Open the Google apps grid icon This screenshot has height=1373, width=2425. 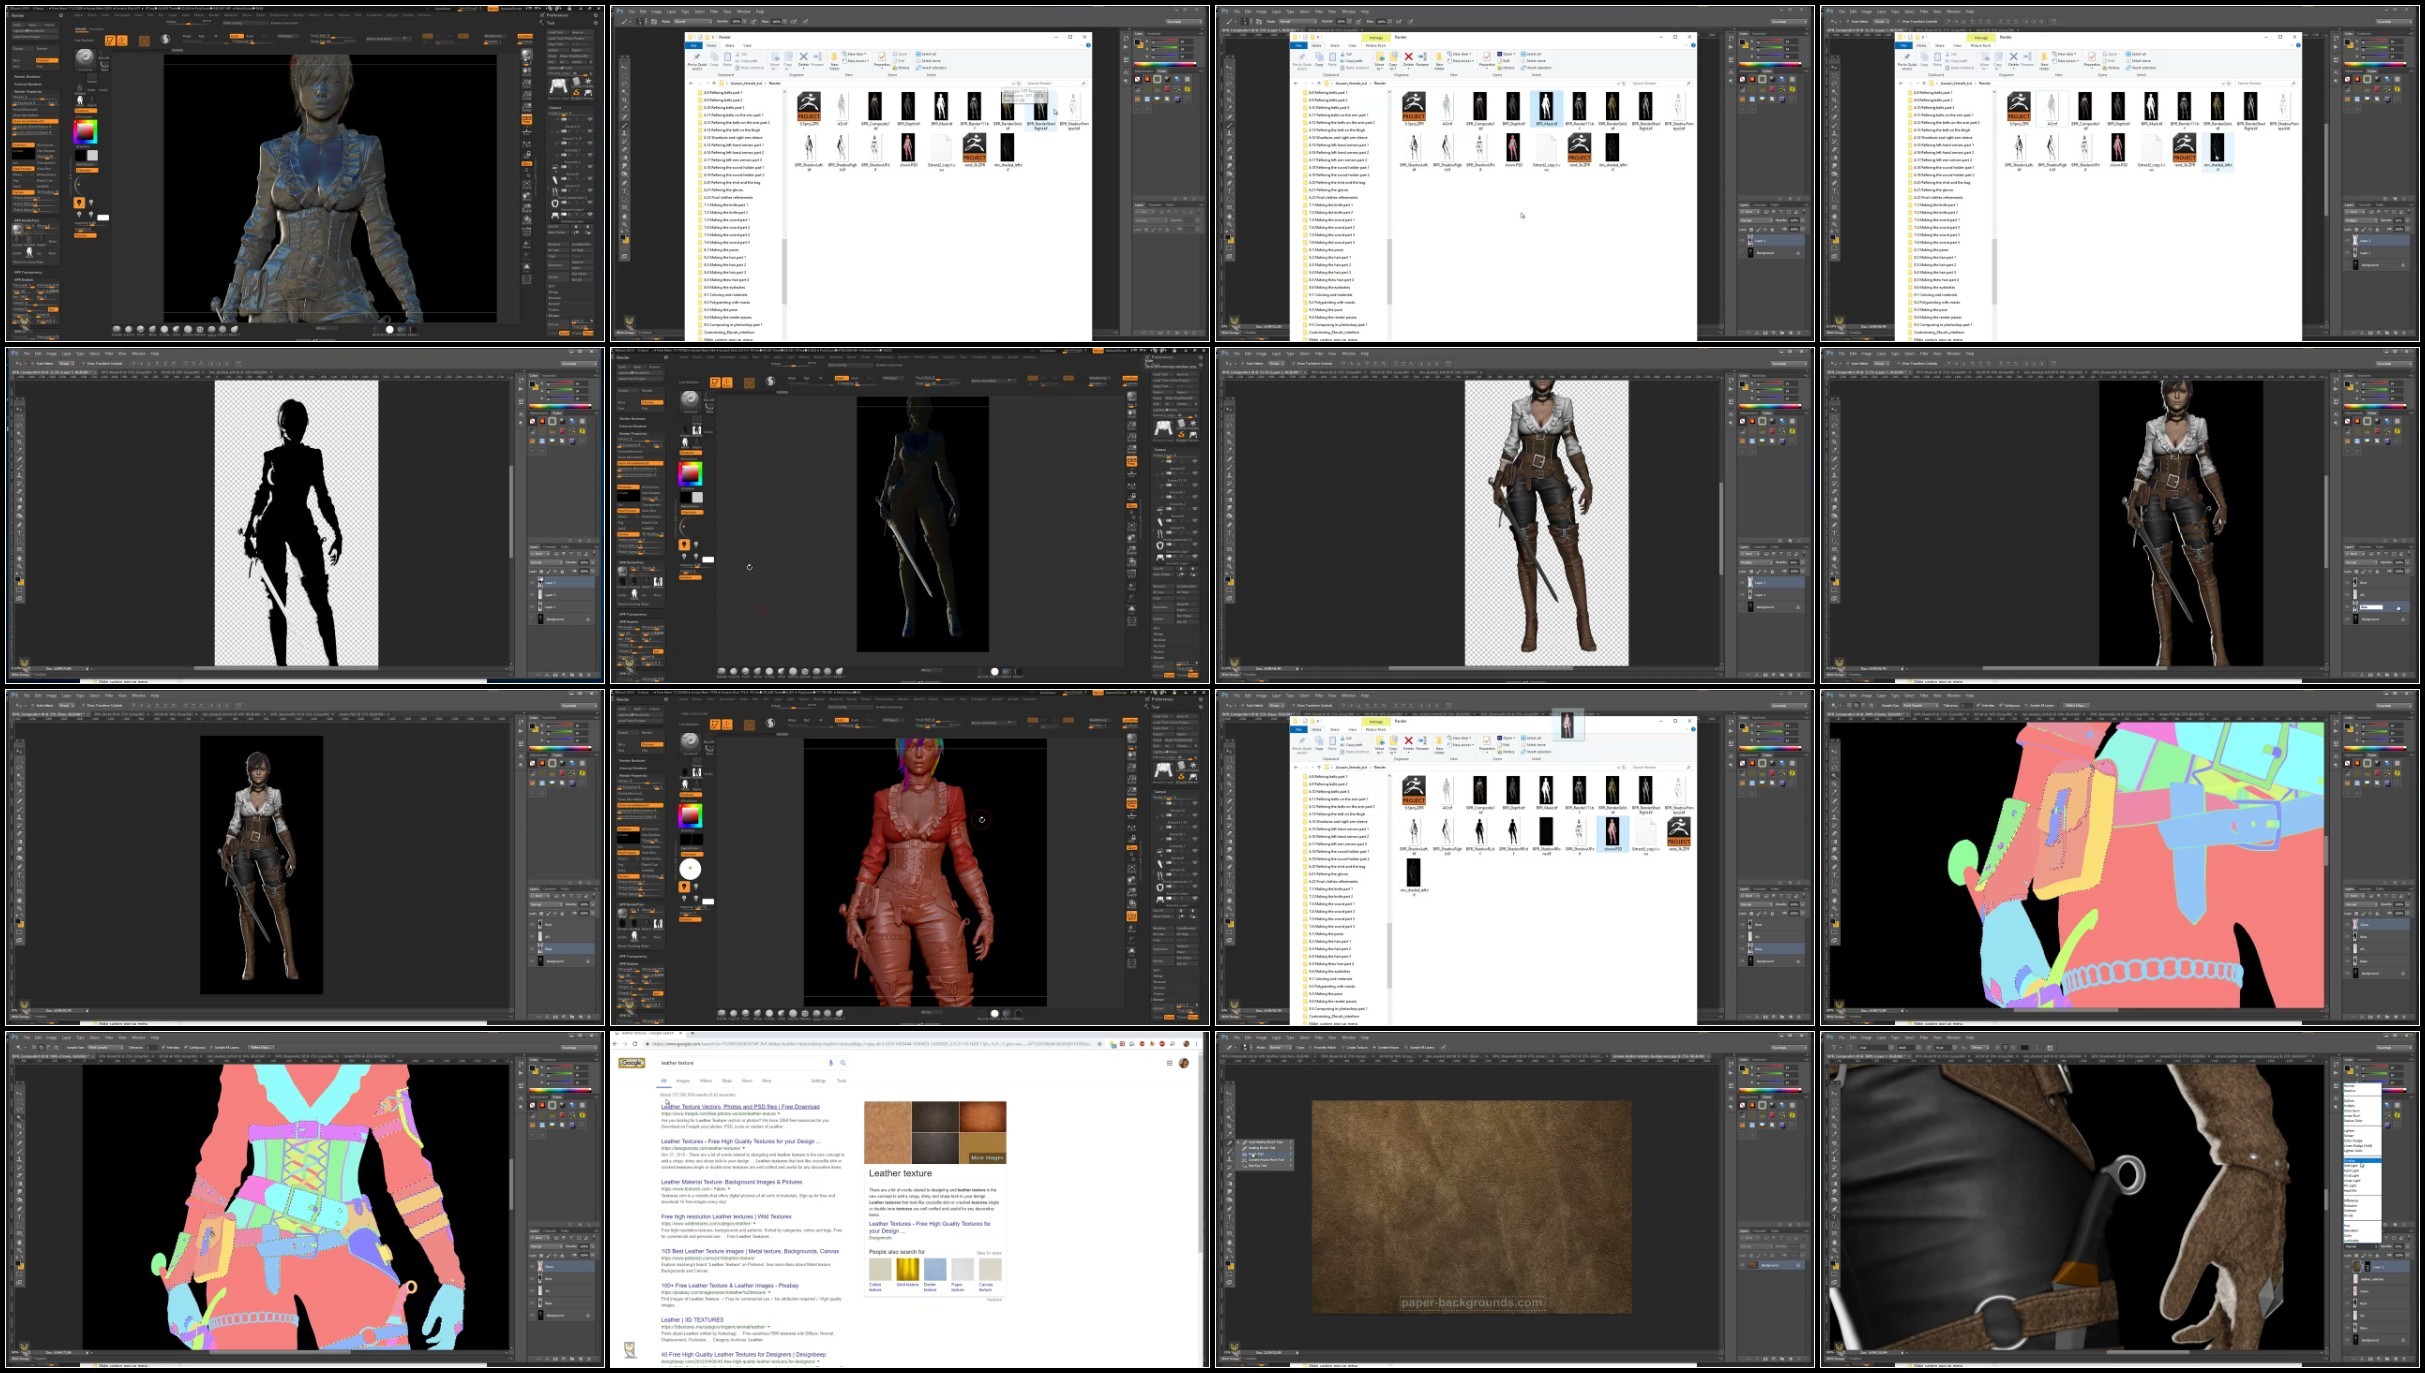pyautogui.click(x=1169, y=1063)
